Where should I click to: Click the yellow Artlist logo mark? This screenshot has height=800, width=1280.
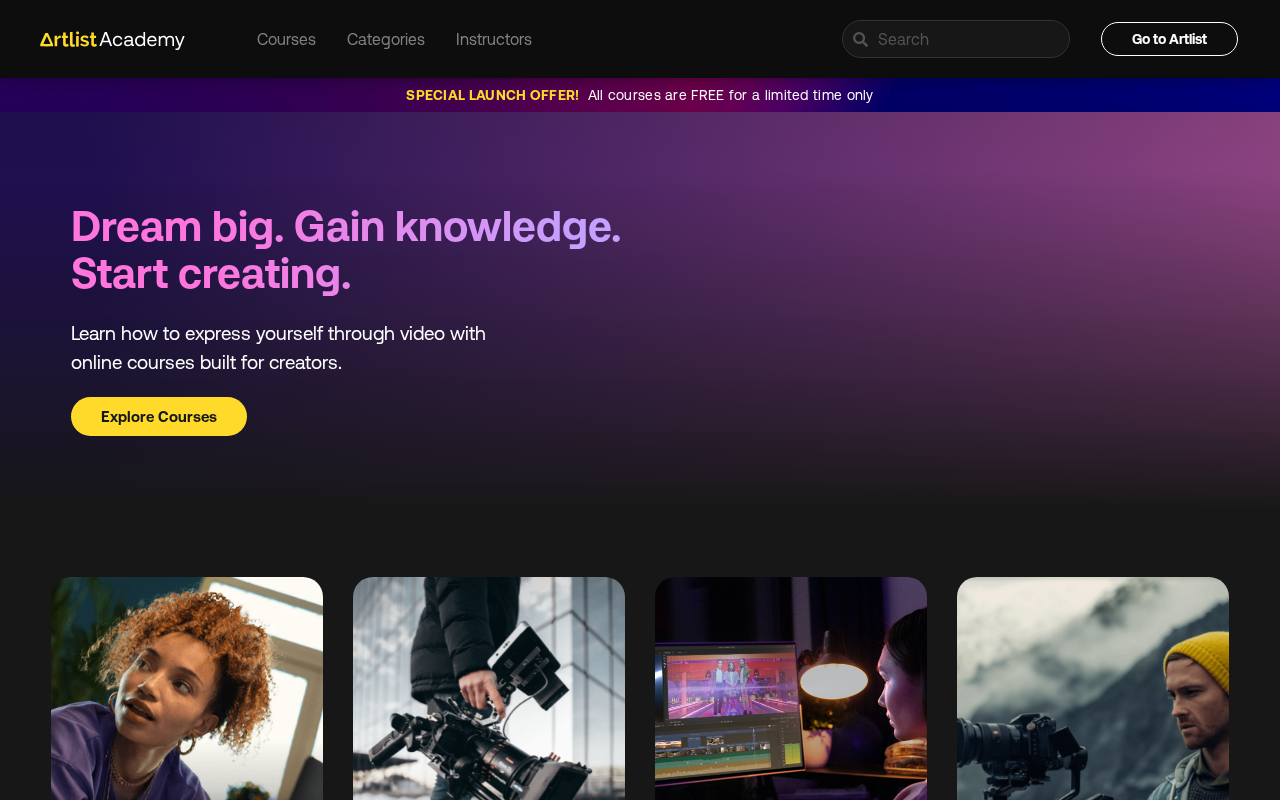point(68,39)
